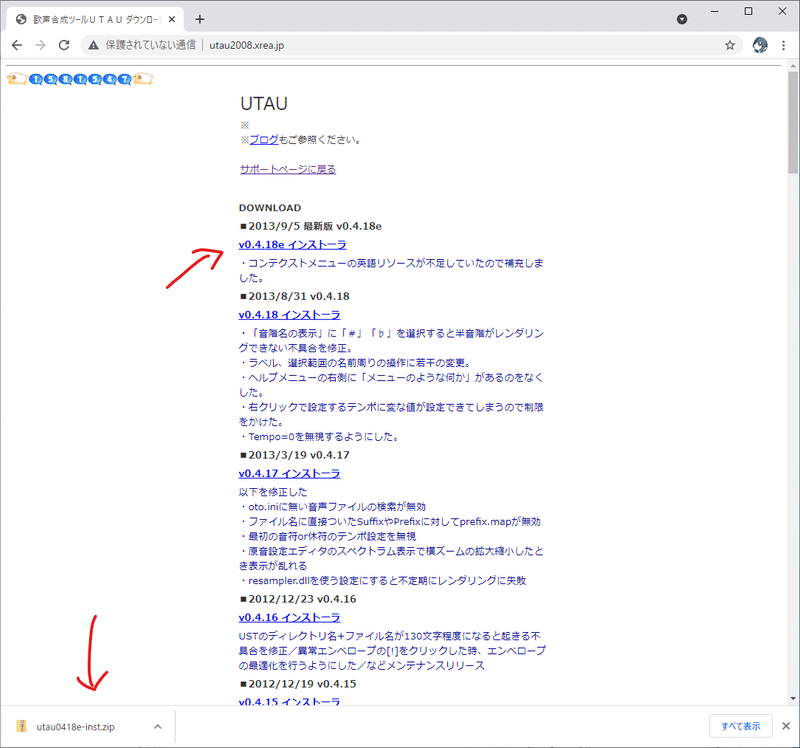Download the v0.4.18e インストーラ link
Image resolution: width=800 pixels, height=748 pixels.
pyautogui.click(x=292, y=245)
